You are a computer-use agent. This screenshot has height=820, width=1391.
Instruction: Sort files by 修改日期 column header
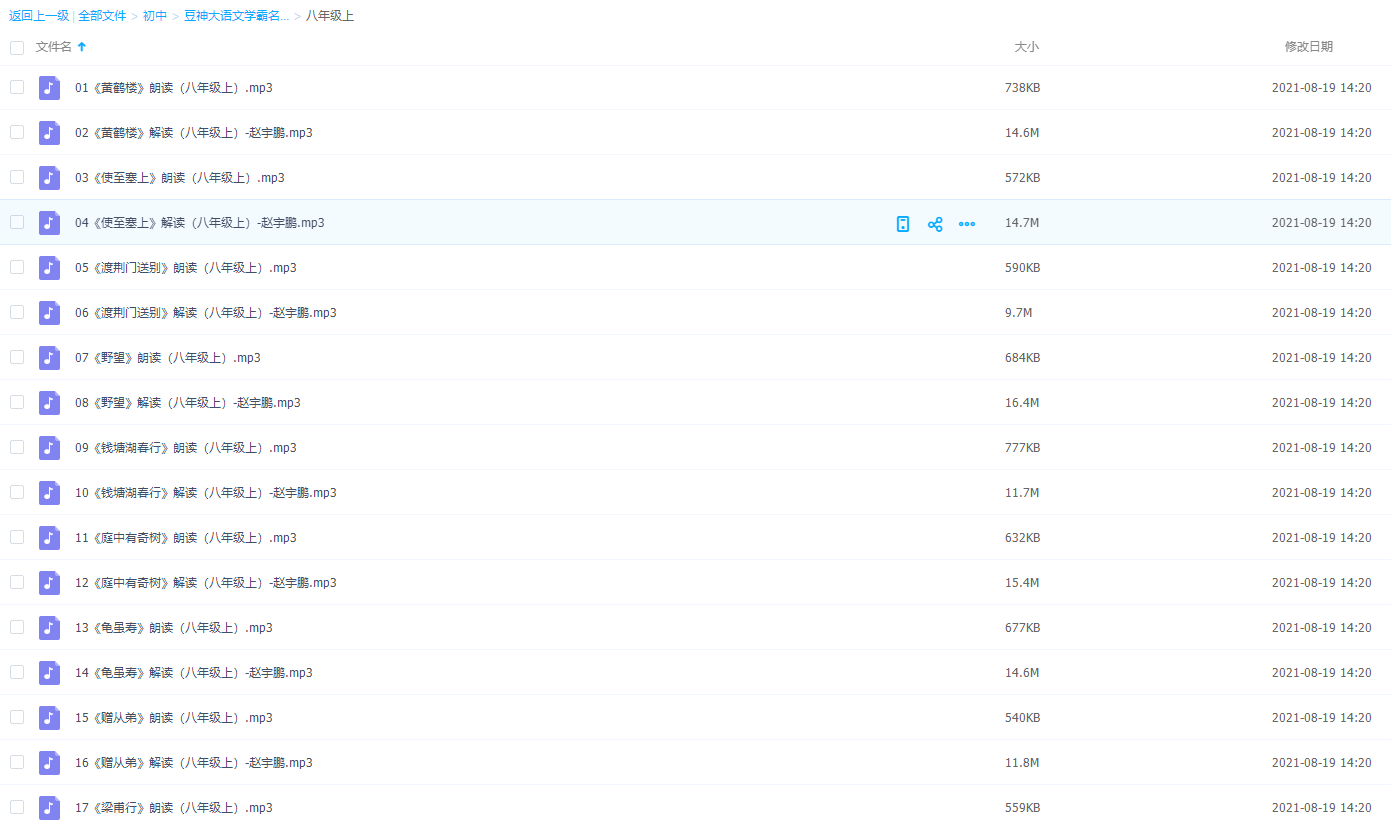pos(1308,47)
